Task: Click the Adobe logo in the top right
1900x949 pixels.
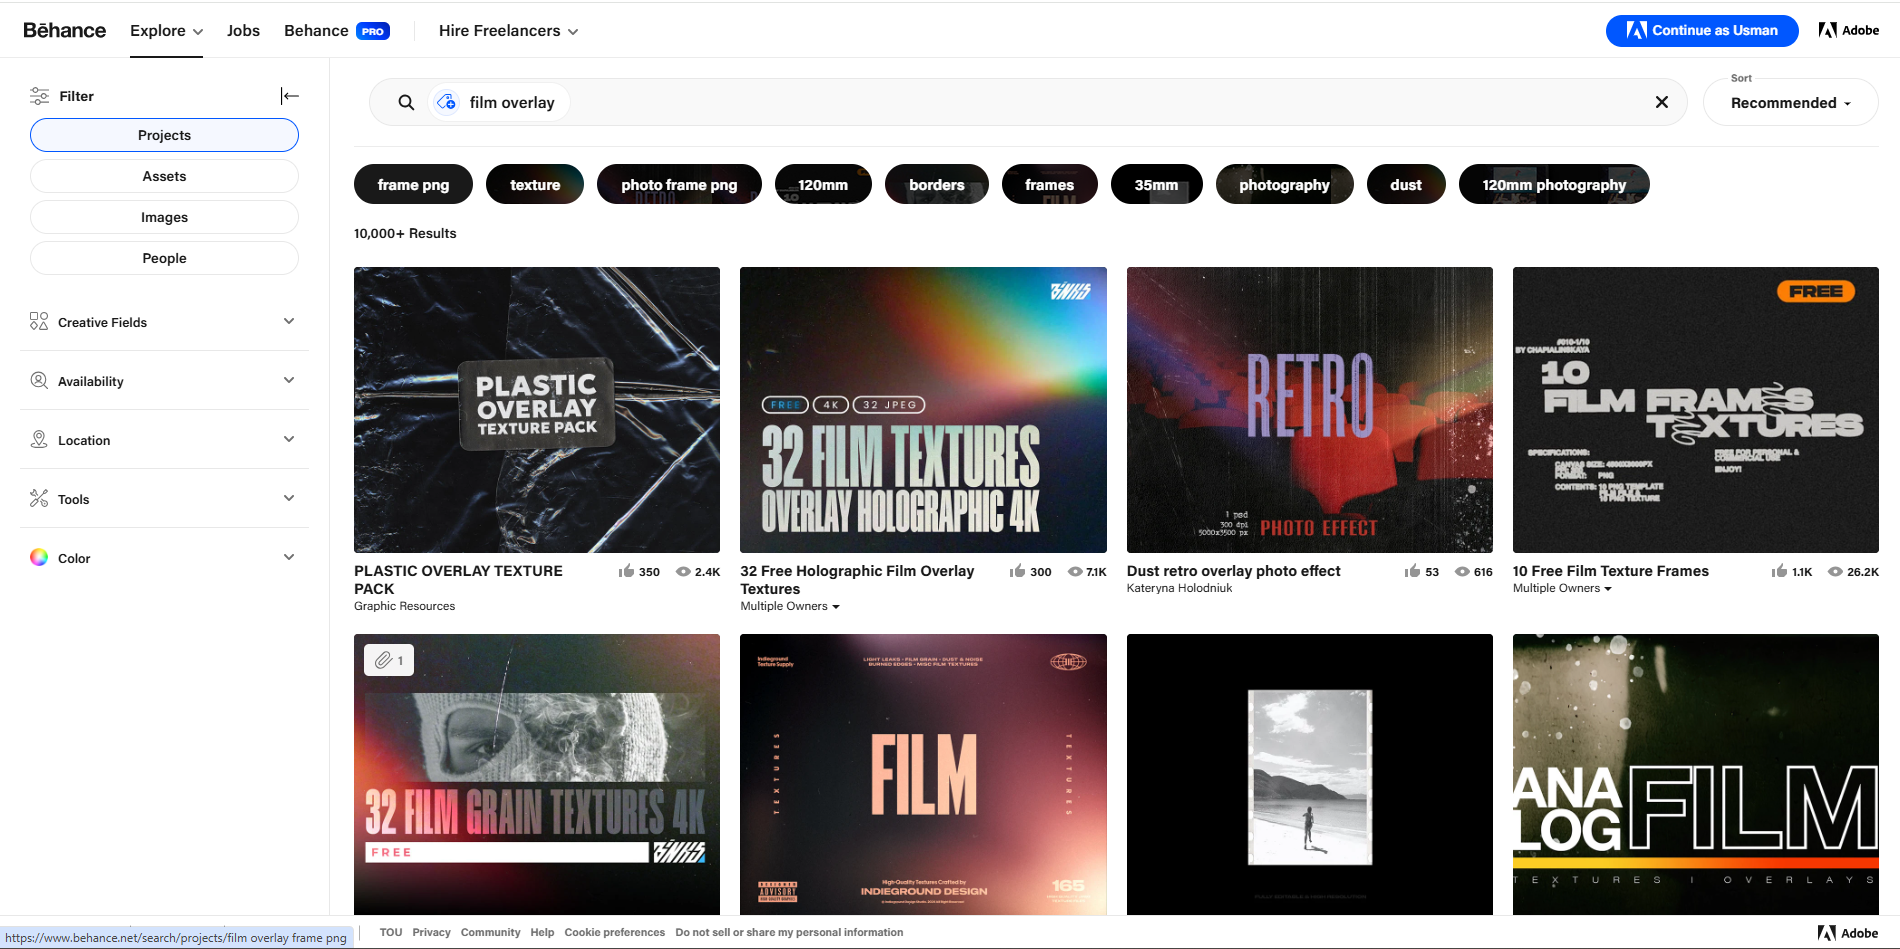Action: [x=1848, y=30]
